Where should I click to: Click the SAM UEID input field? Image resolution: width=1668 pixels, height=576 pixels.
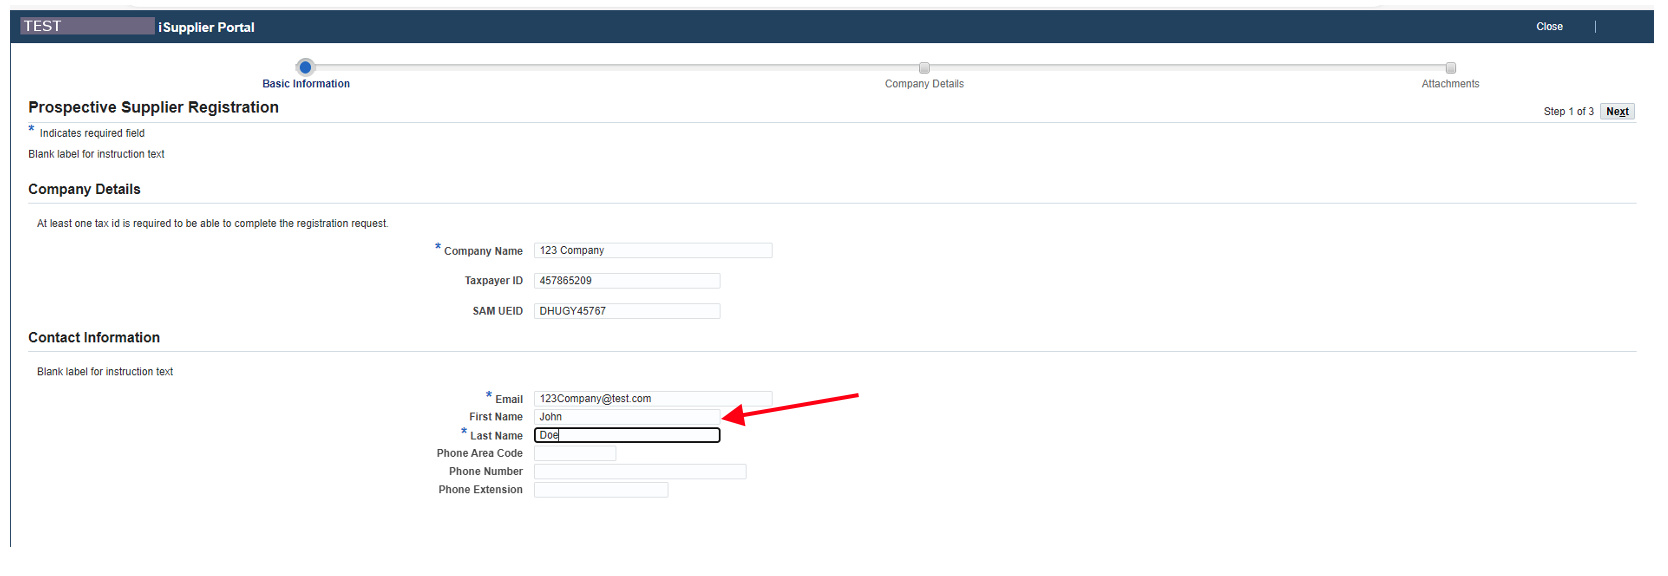pos(627,311)
